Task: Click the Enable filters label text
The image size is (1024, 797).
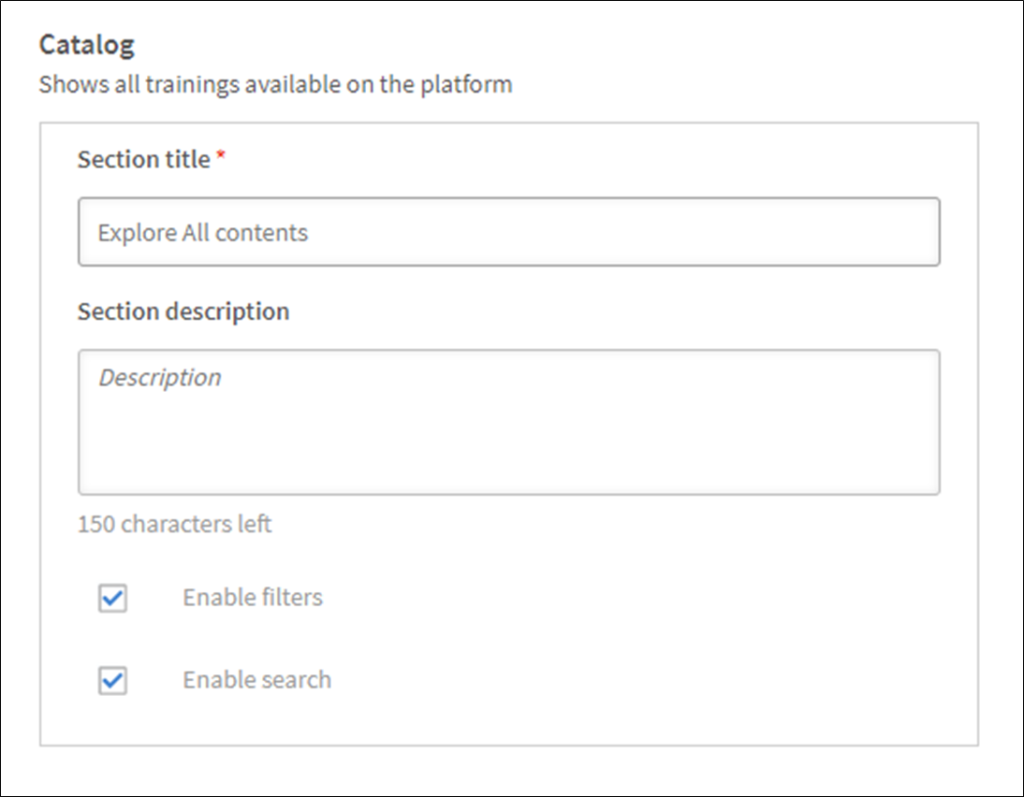Action: 252,598
